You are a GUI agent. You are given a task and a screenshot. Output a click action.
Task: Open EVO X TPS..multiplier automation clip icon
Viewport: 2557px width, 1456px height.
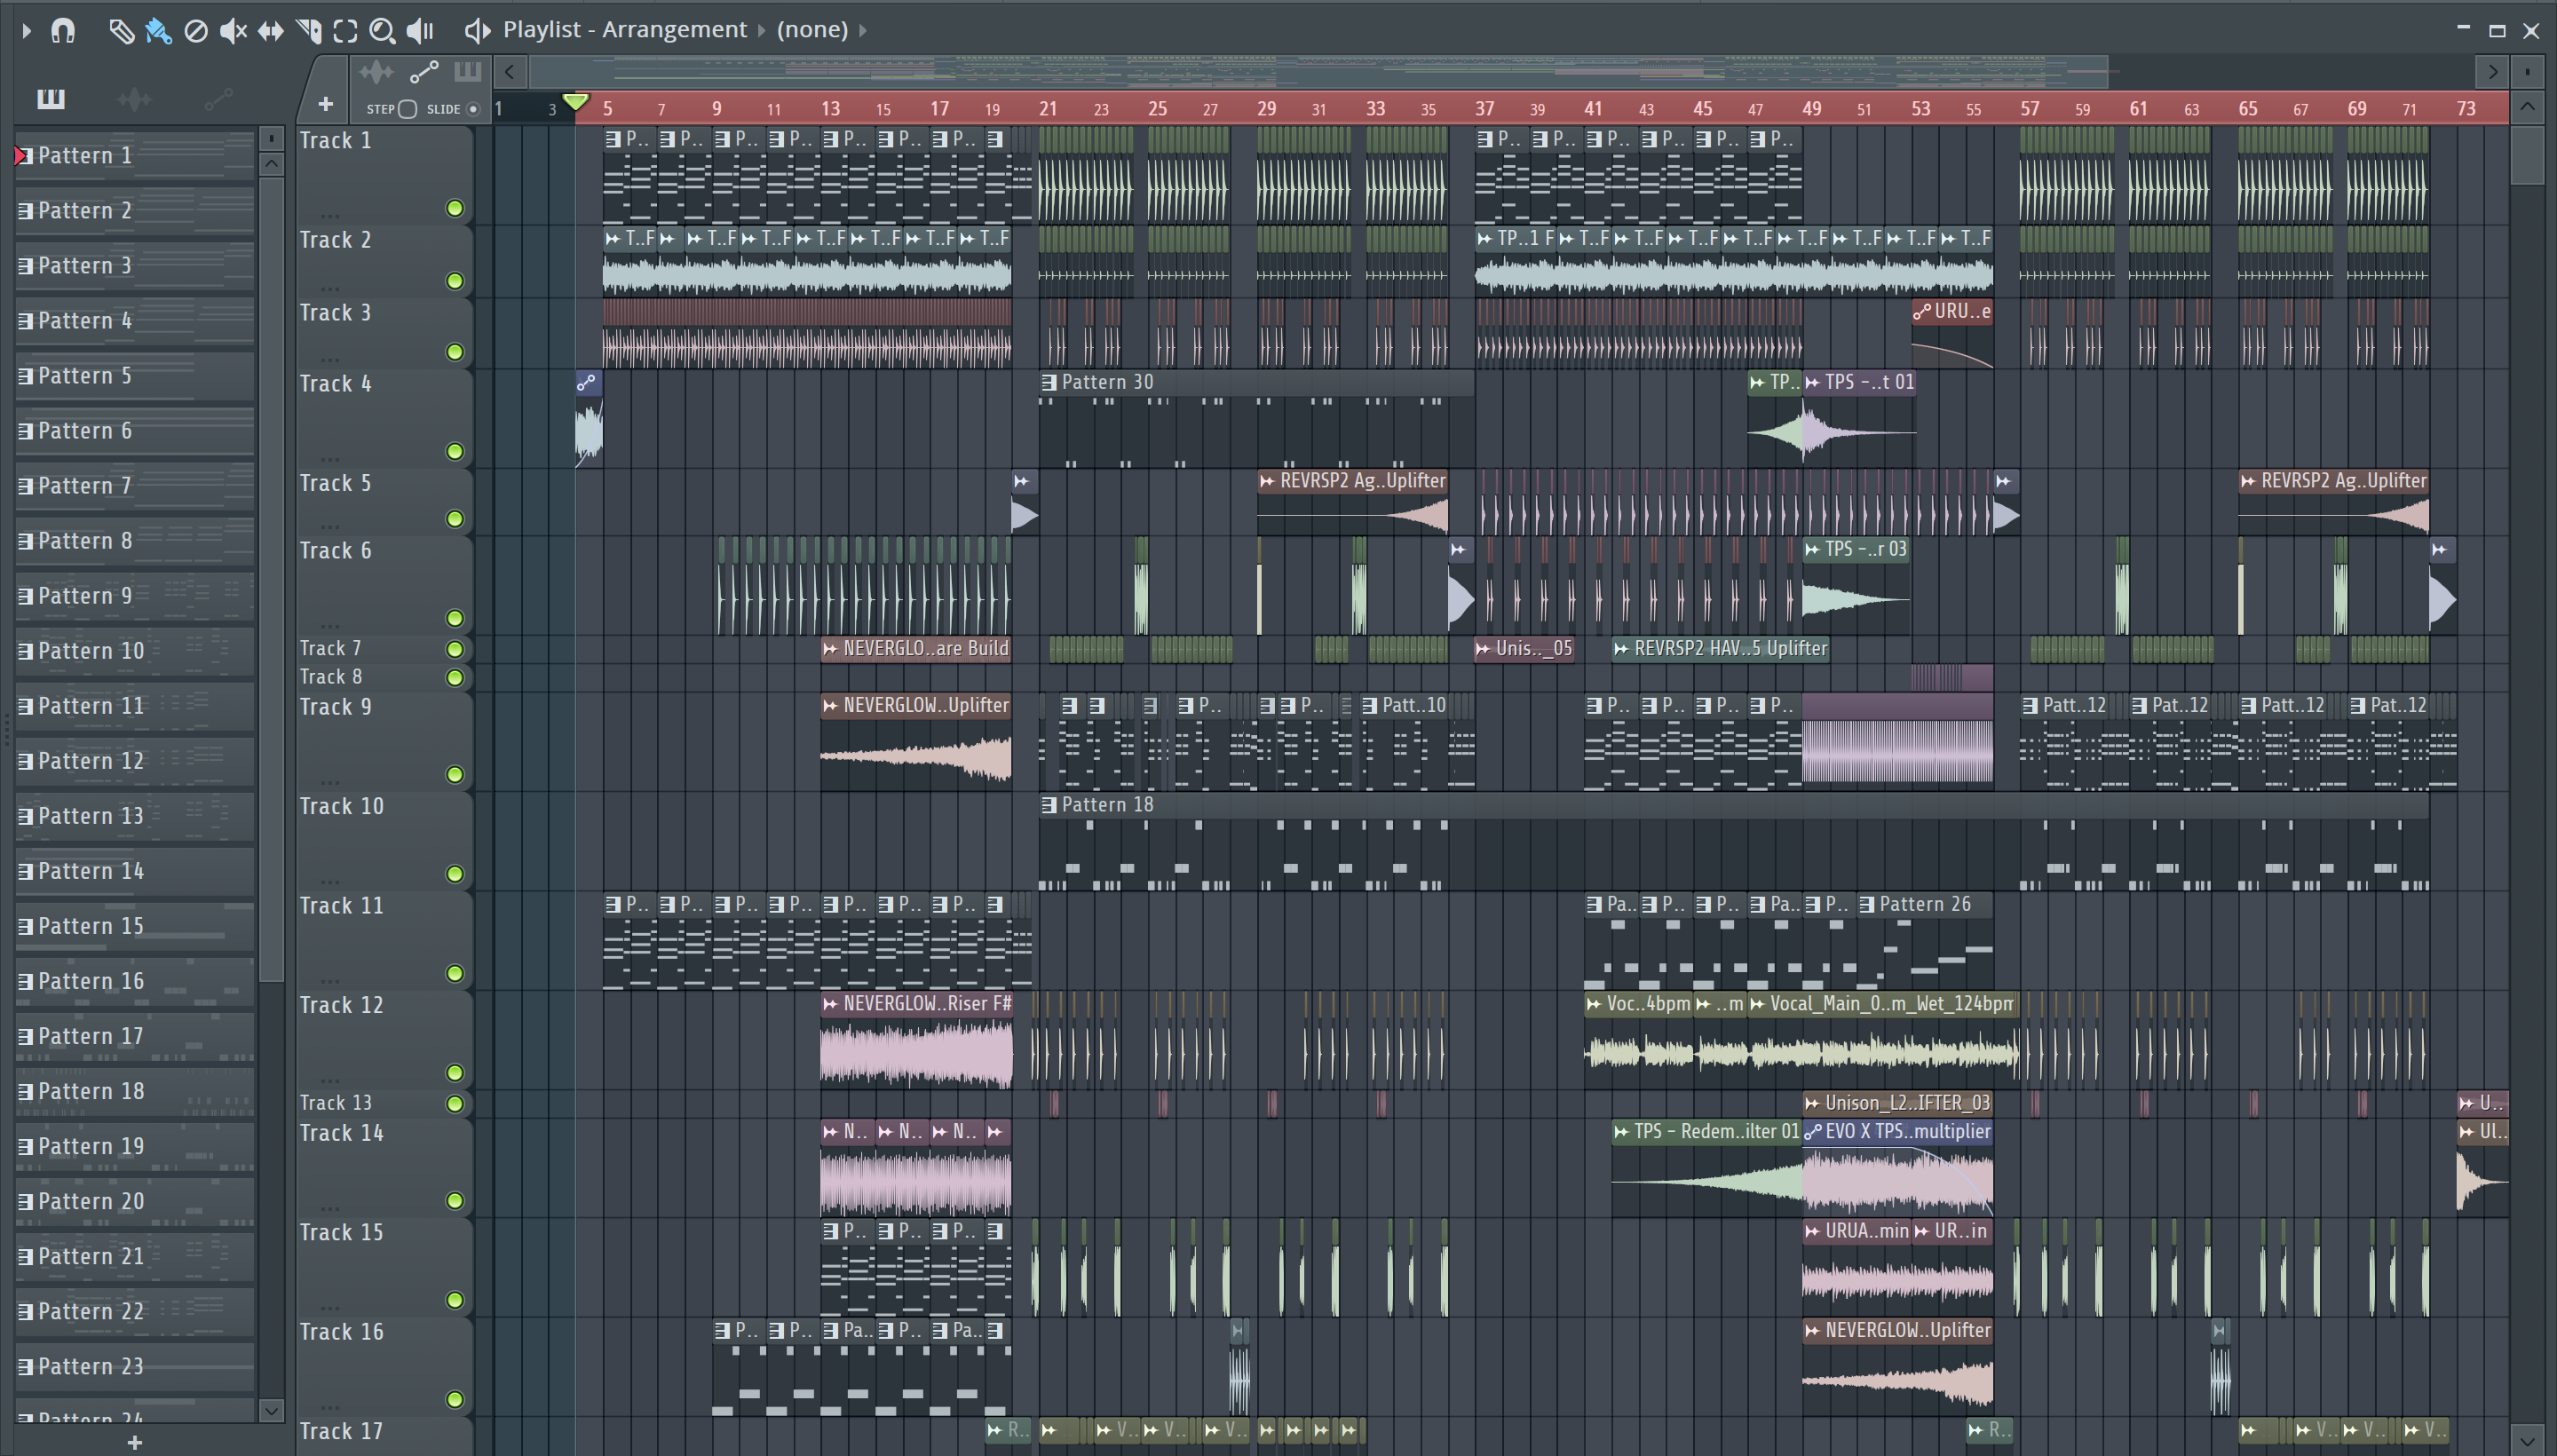pos(1812,1132)
